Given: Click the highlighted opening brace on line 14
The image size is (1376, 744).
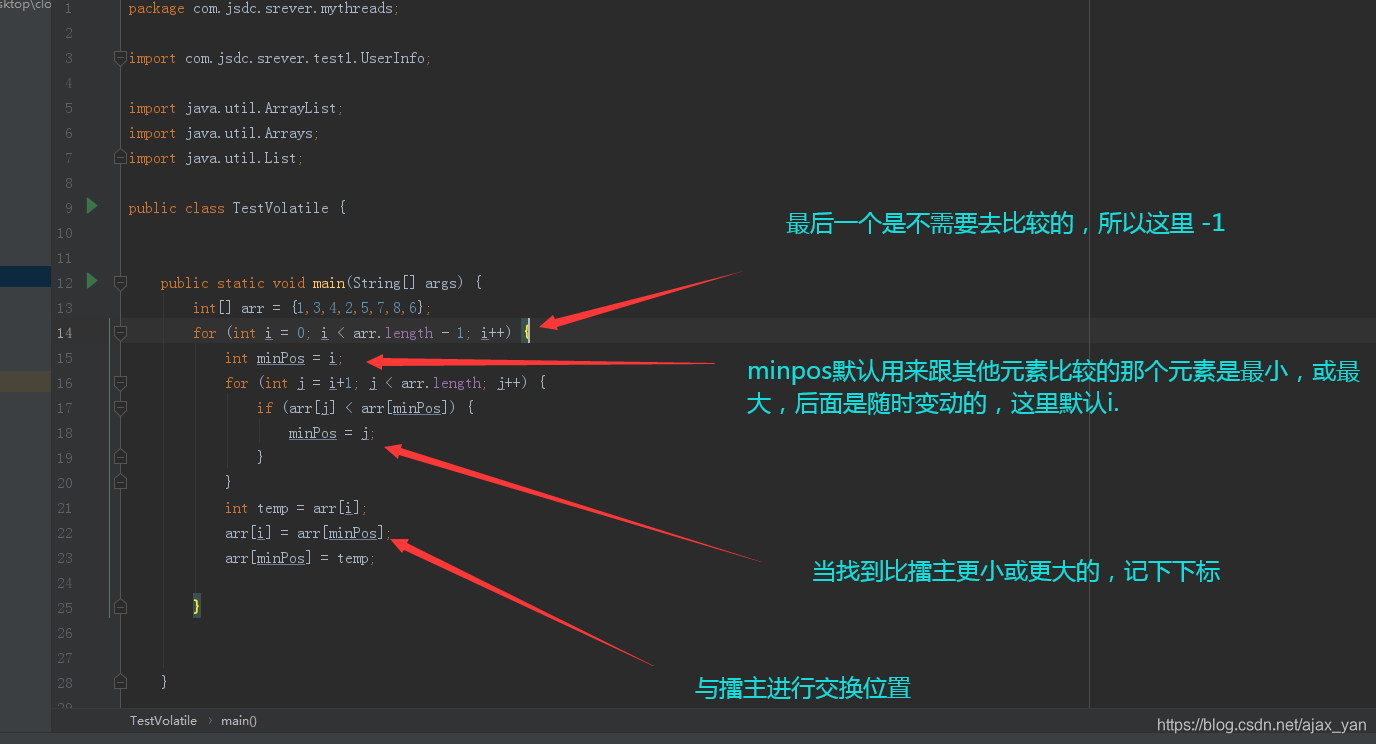Looking at the screenshot, I should point(526,332).
